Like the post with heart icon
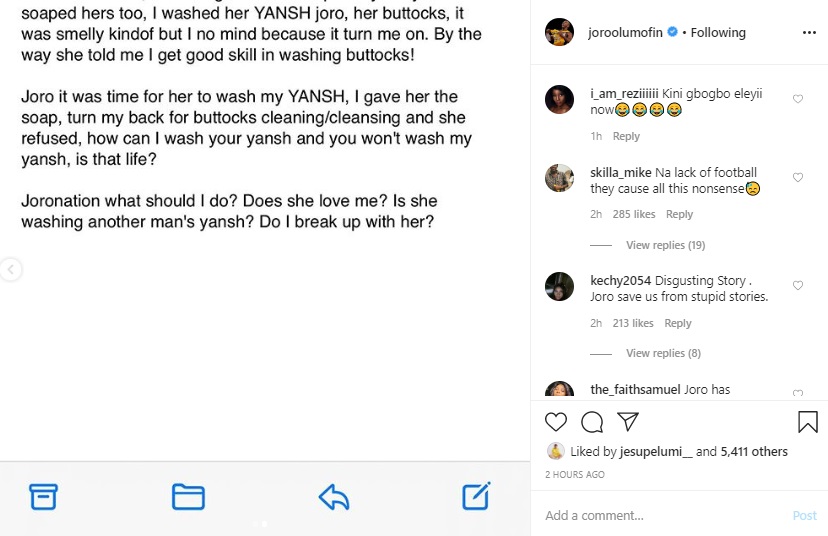The width and height of the screenshot is (828, 536). (556, 421)
